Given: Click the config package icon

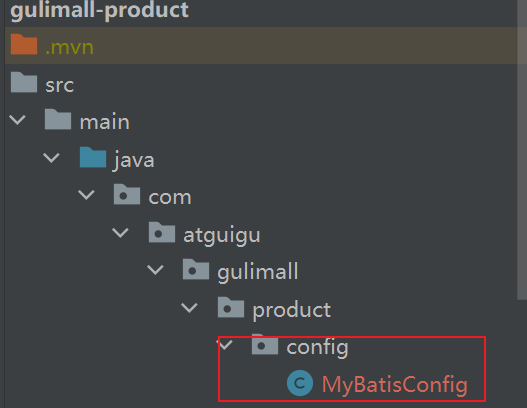Looking at the screenshot, I should pos(265,344).
